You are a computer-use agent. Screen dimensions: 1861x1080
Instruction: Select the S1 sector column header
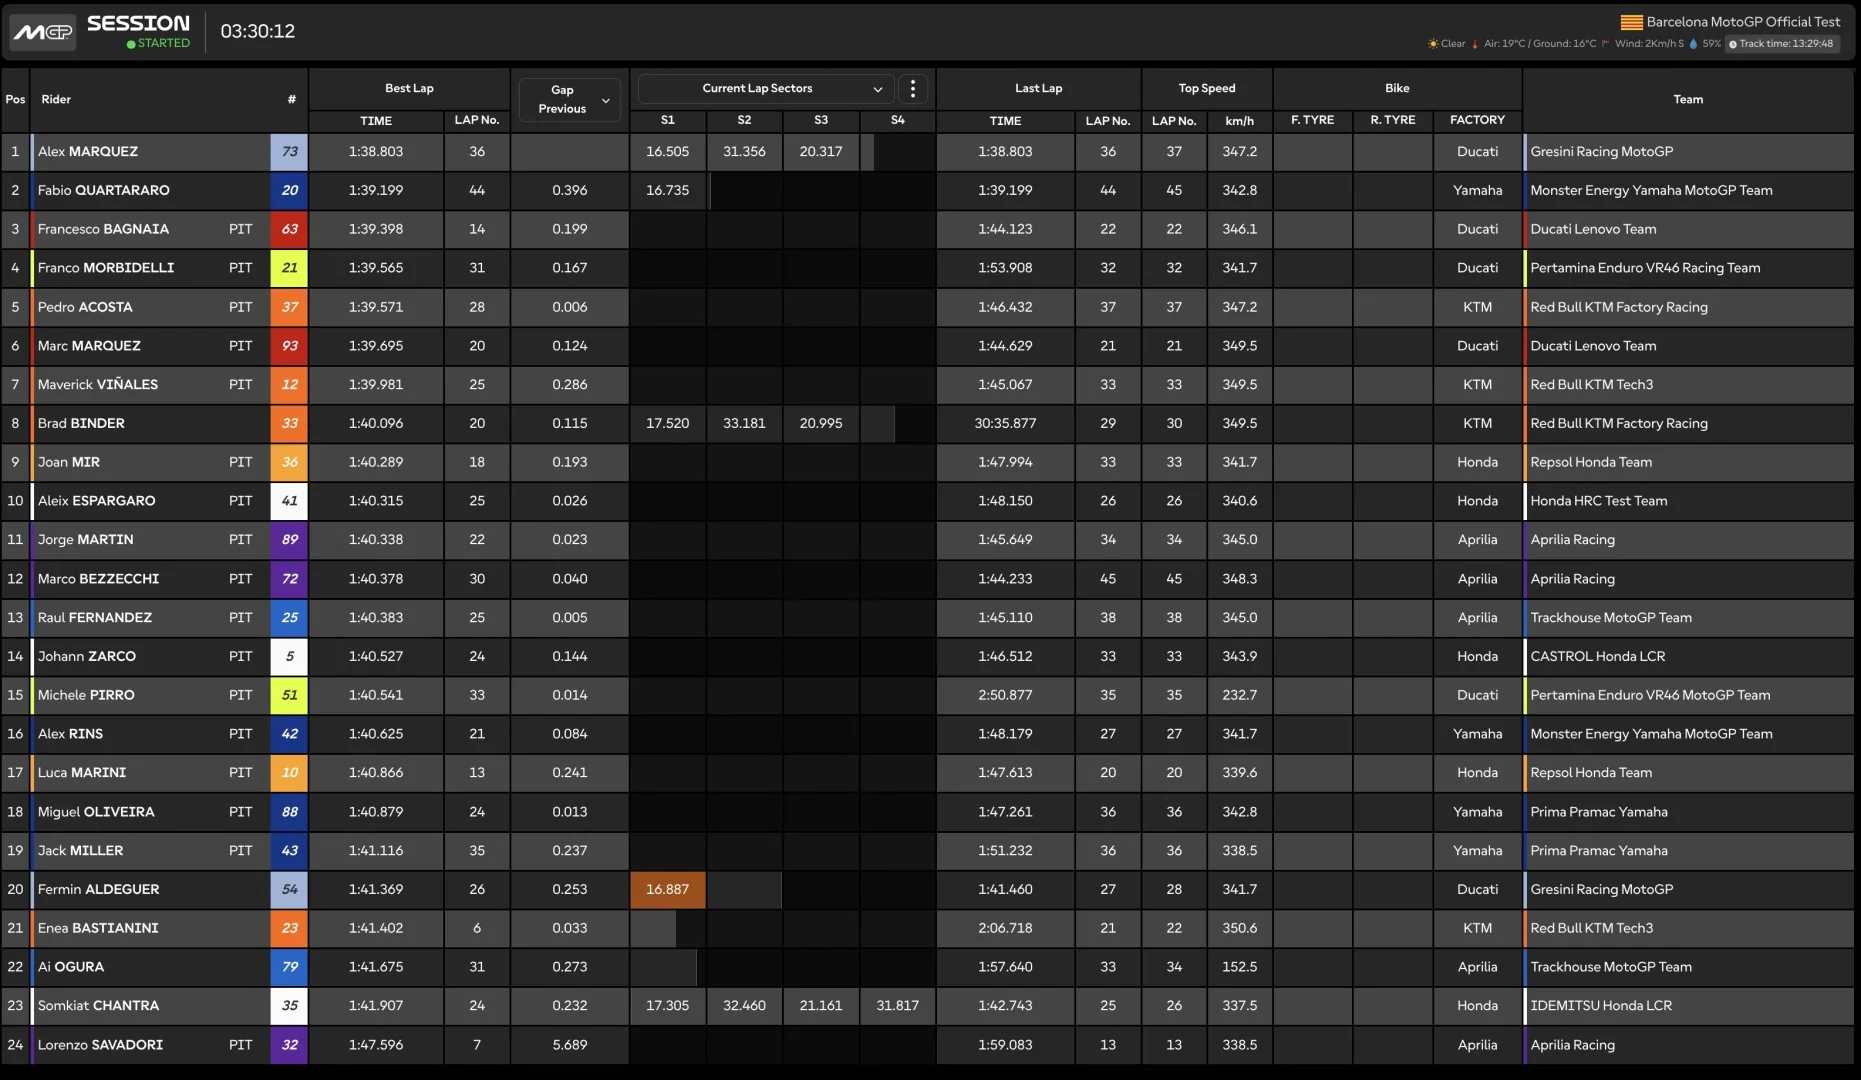coord(668,120)
